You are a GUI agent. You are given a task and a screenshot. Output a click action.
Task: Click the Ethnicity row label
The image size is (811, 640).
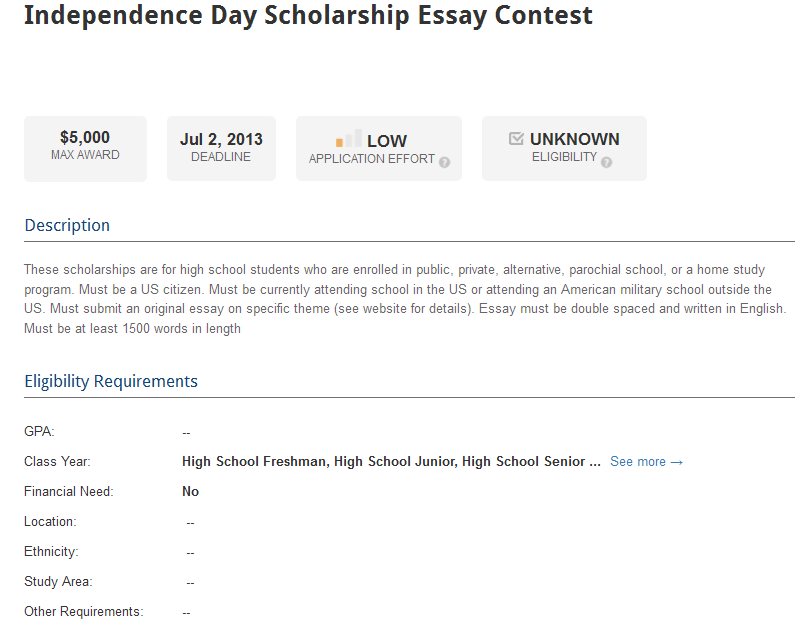pyautogui.click(x=51, y=552)
